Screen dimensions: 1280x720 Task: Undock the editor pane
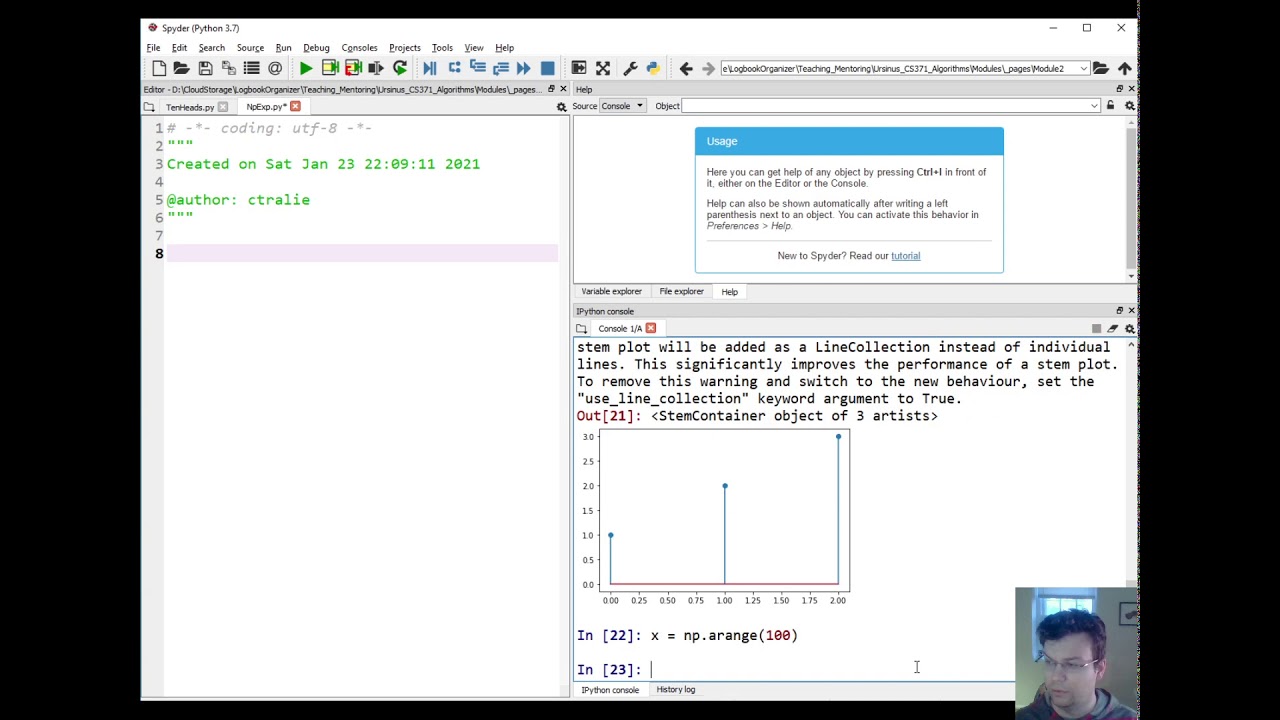550,89
